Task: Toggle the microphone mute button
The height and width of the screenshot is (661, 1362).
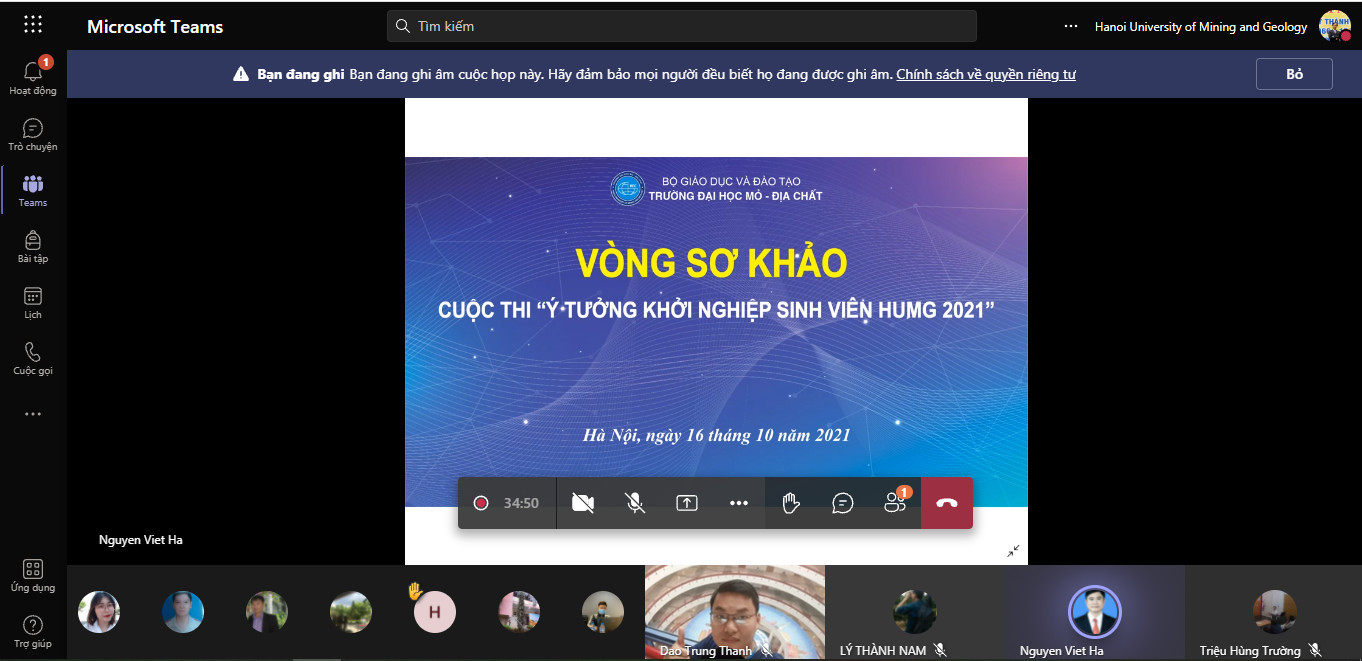Action: tap(635, 503)
